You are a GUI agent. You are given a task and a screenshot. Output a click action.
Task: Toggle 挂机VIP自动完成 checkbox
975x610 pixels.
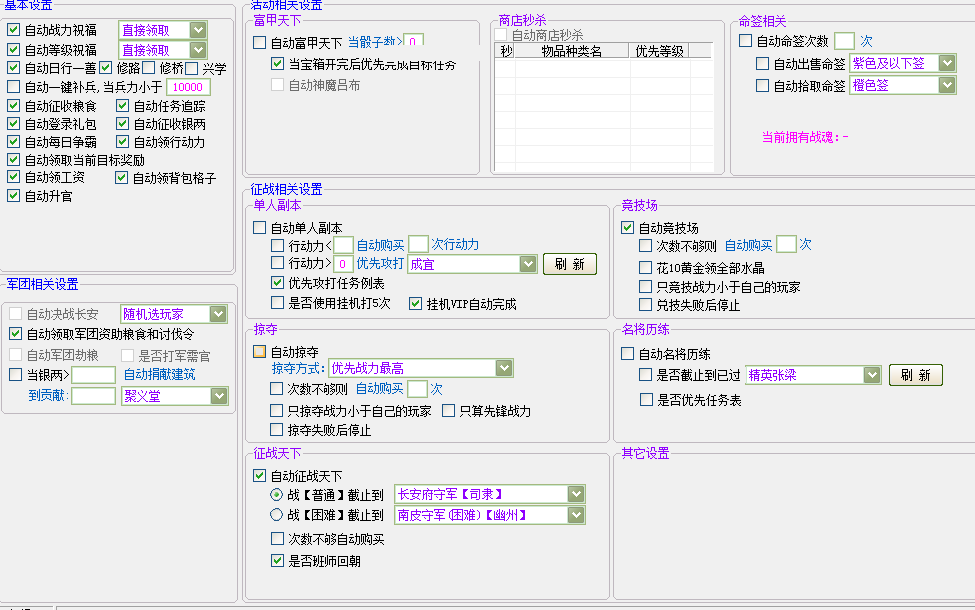pos(416,304)
